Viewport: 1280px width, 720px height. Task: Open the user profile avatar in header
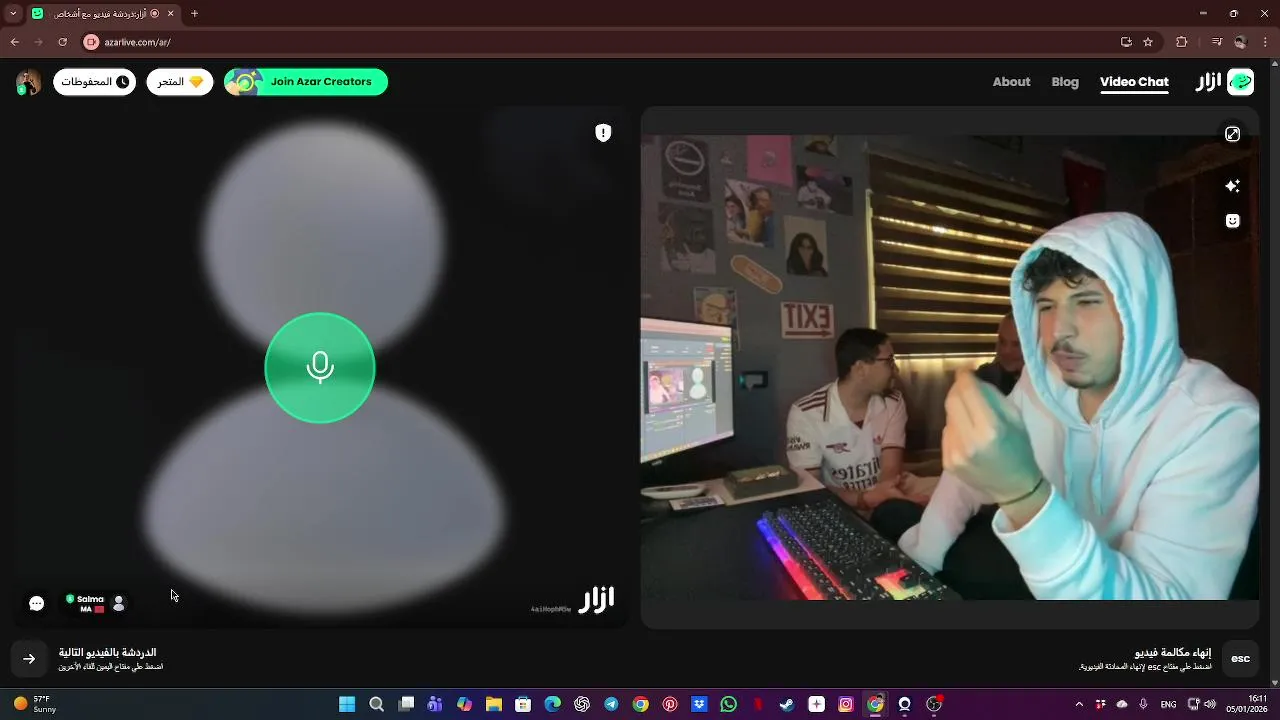click(28, 82)
